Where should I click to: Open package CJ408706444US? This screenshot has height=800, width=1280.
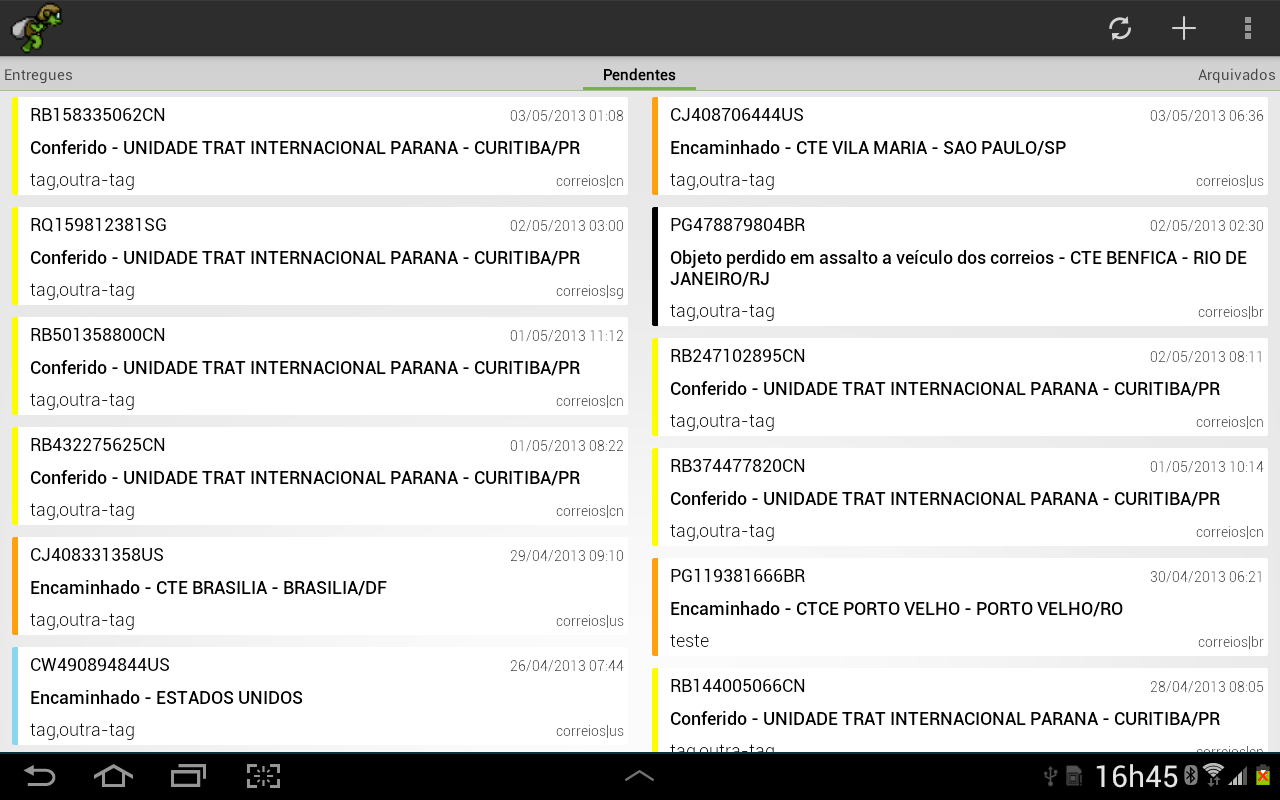point(960,146)
